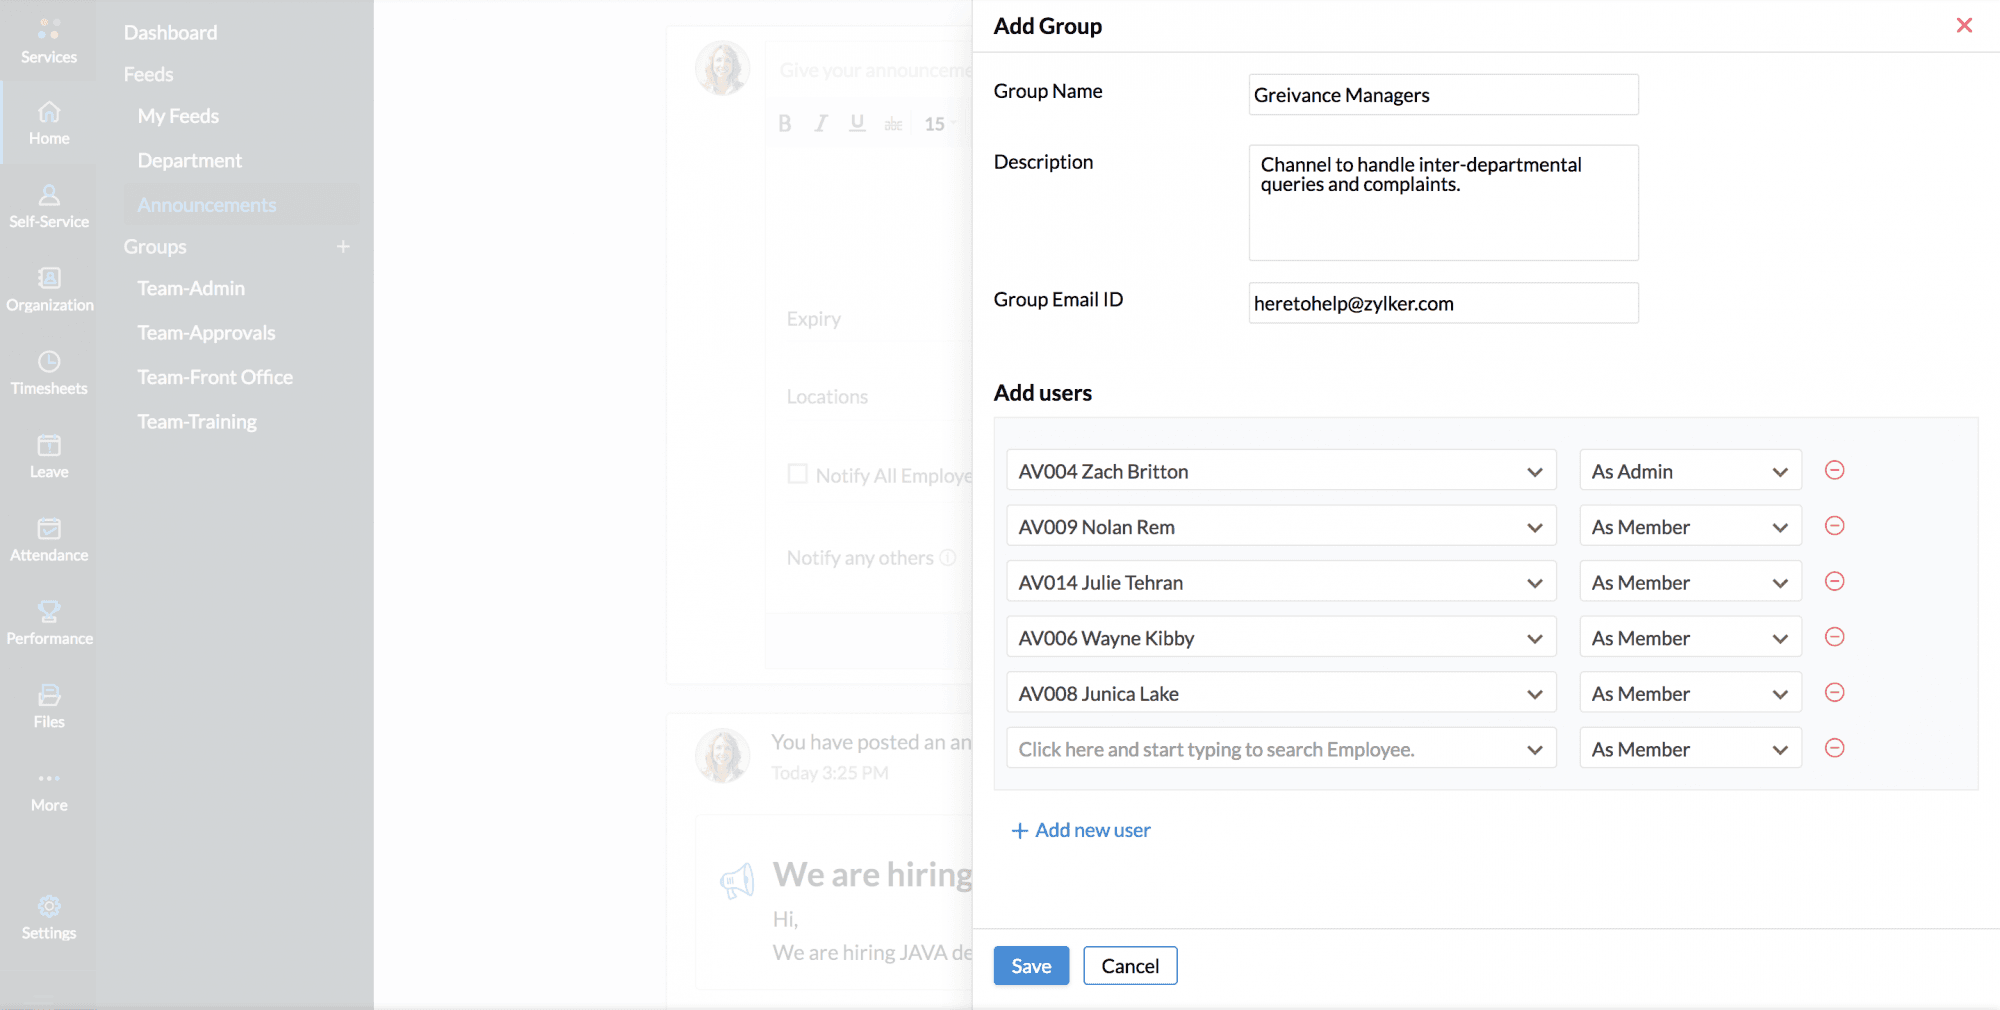The image size is (2000, 1010).
Task: Select Department feeds
Action: [189, 160]
